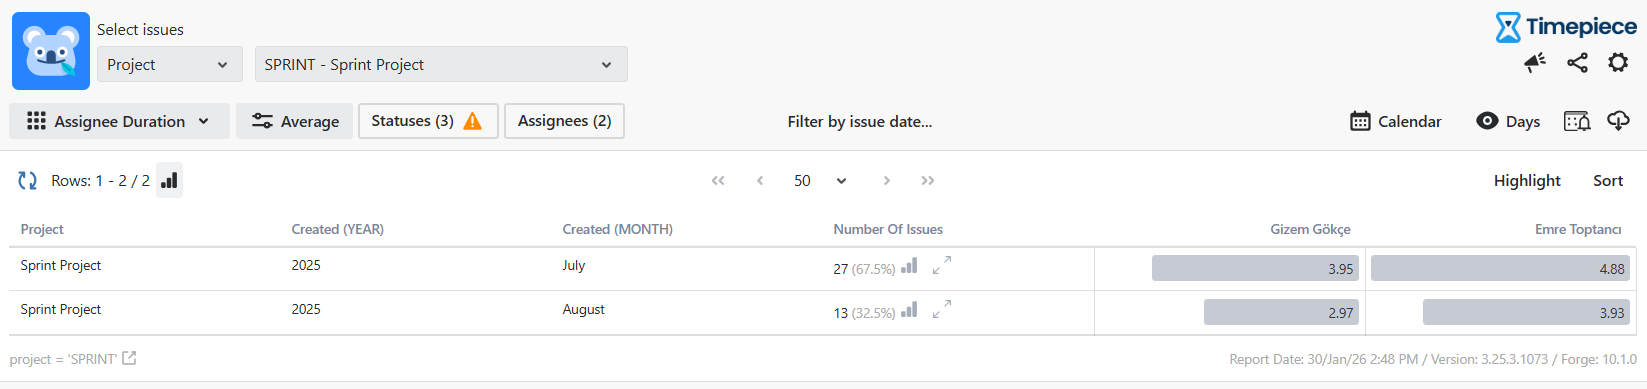The width and height of the screenshot is (1647, 389).
Task: Open the Project issue selector dropdown
Action: point(170,64)
